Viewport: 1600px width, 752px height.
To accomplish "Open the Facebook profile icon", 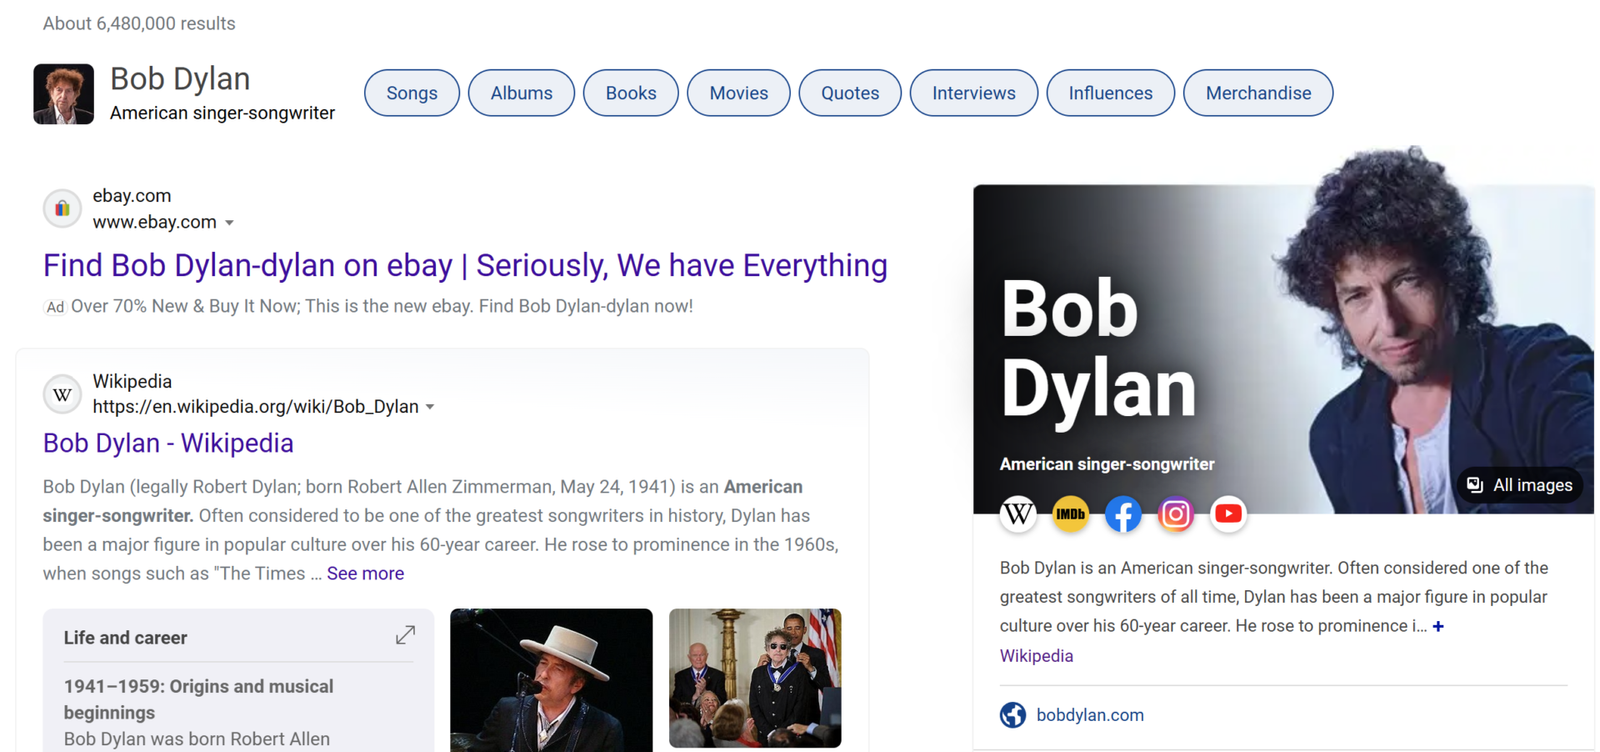I will pos(1123,514).
